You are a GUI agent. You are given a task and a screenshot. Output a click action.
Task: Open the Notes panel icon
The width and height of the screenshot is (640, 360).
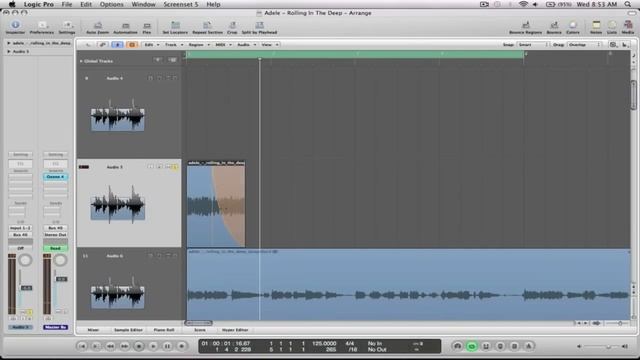click(596, 25)
